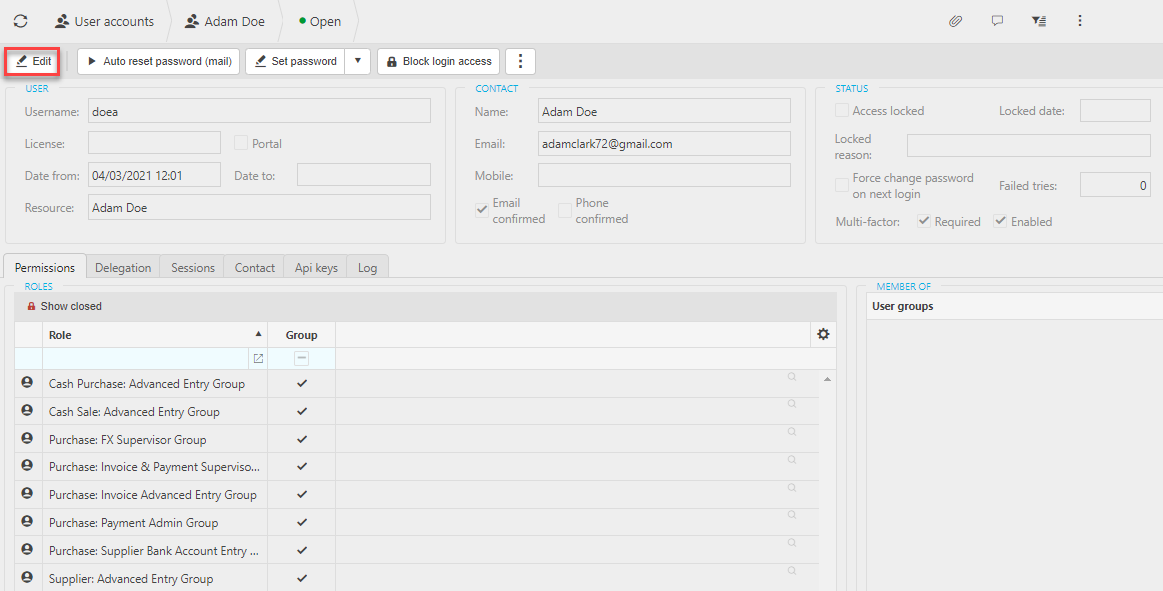The image size is (1163, 591).
Task: Click the Email field in Contact section
Action: (664, 144)
